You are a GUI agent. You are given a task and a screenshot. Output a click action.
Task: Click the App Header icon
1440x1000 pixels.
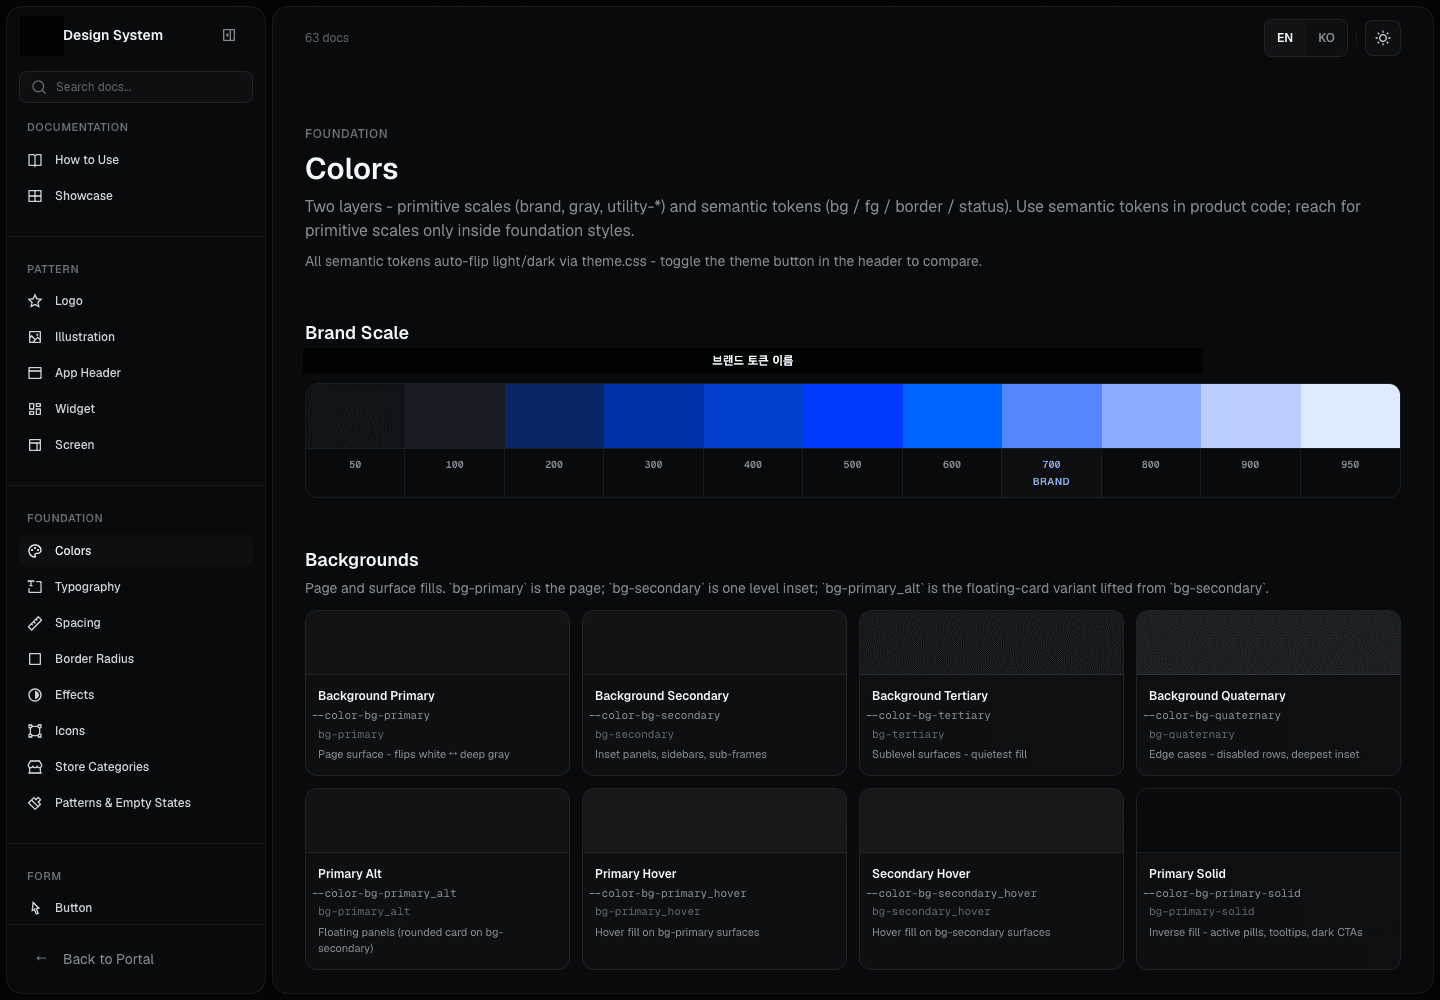35,373
